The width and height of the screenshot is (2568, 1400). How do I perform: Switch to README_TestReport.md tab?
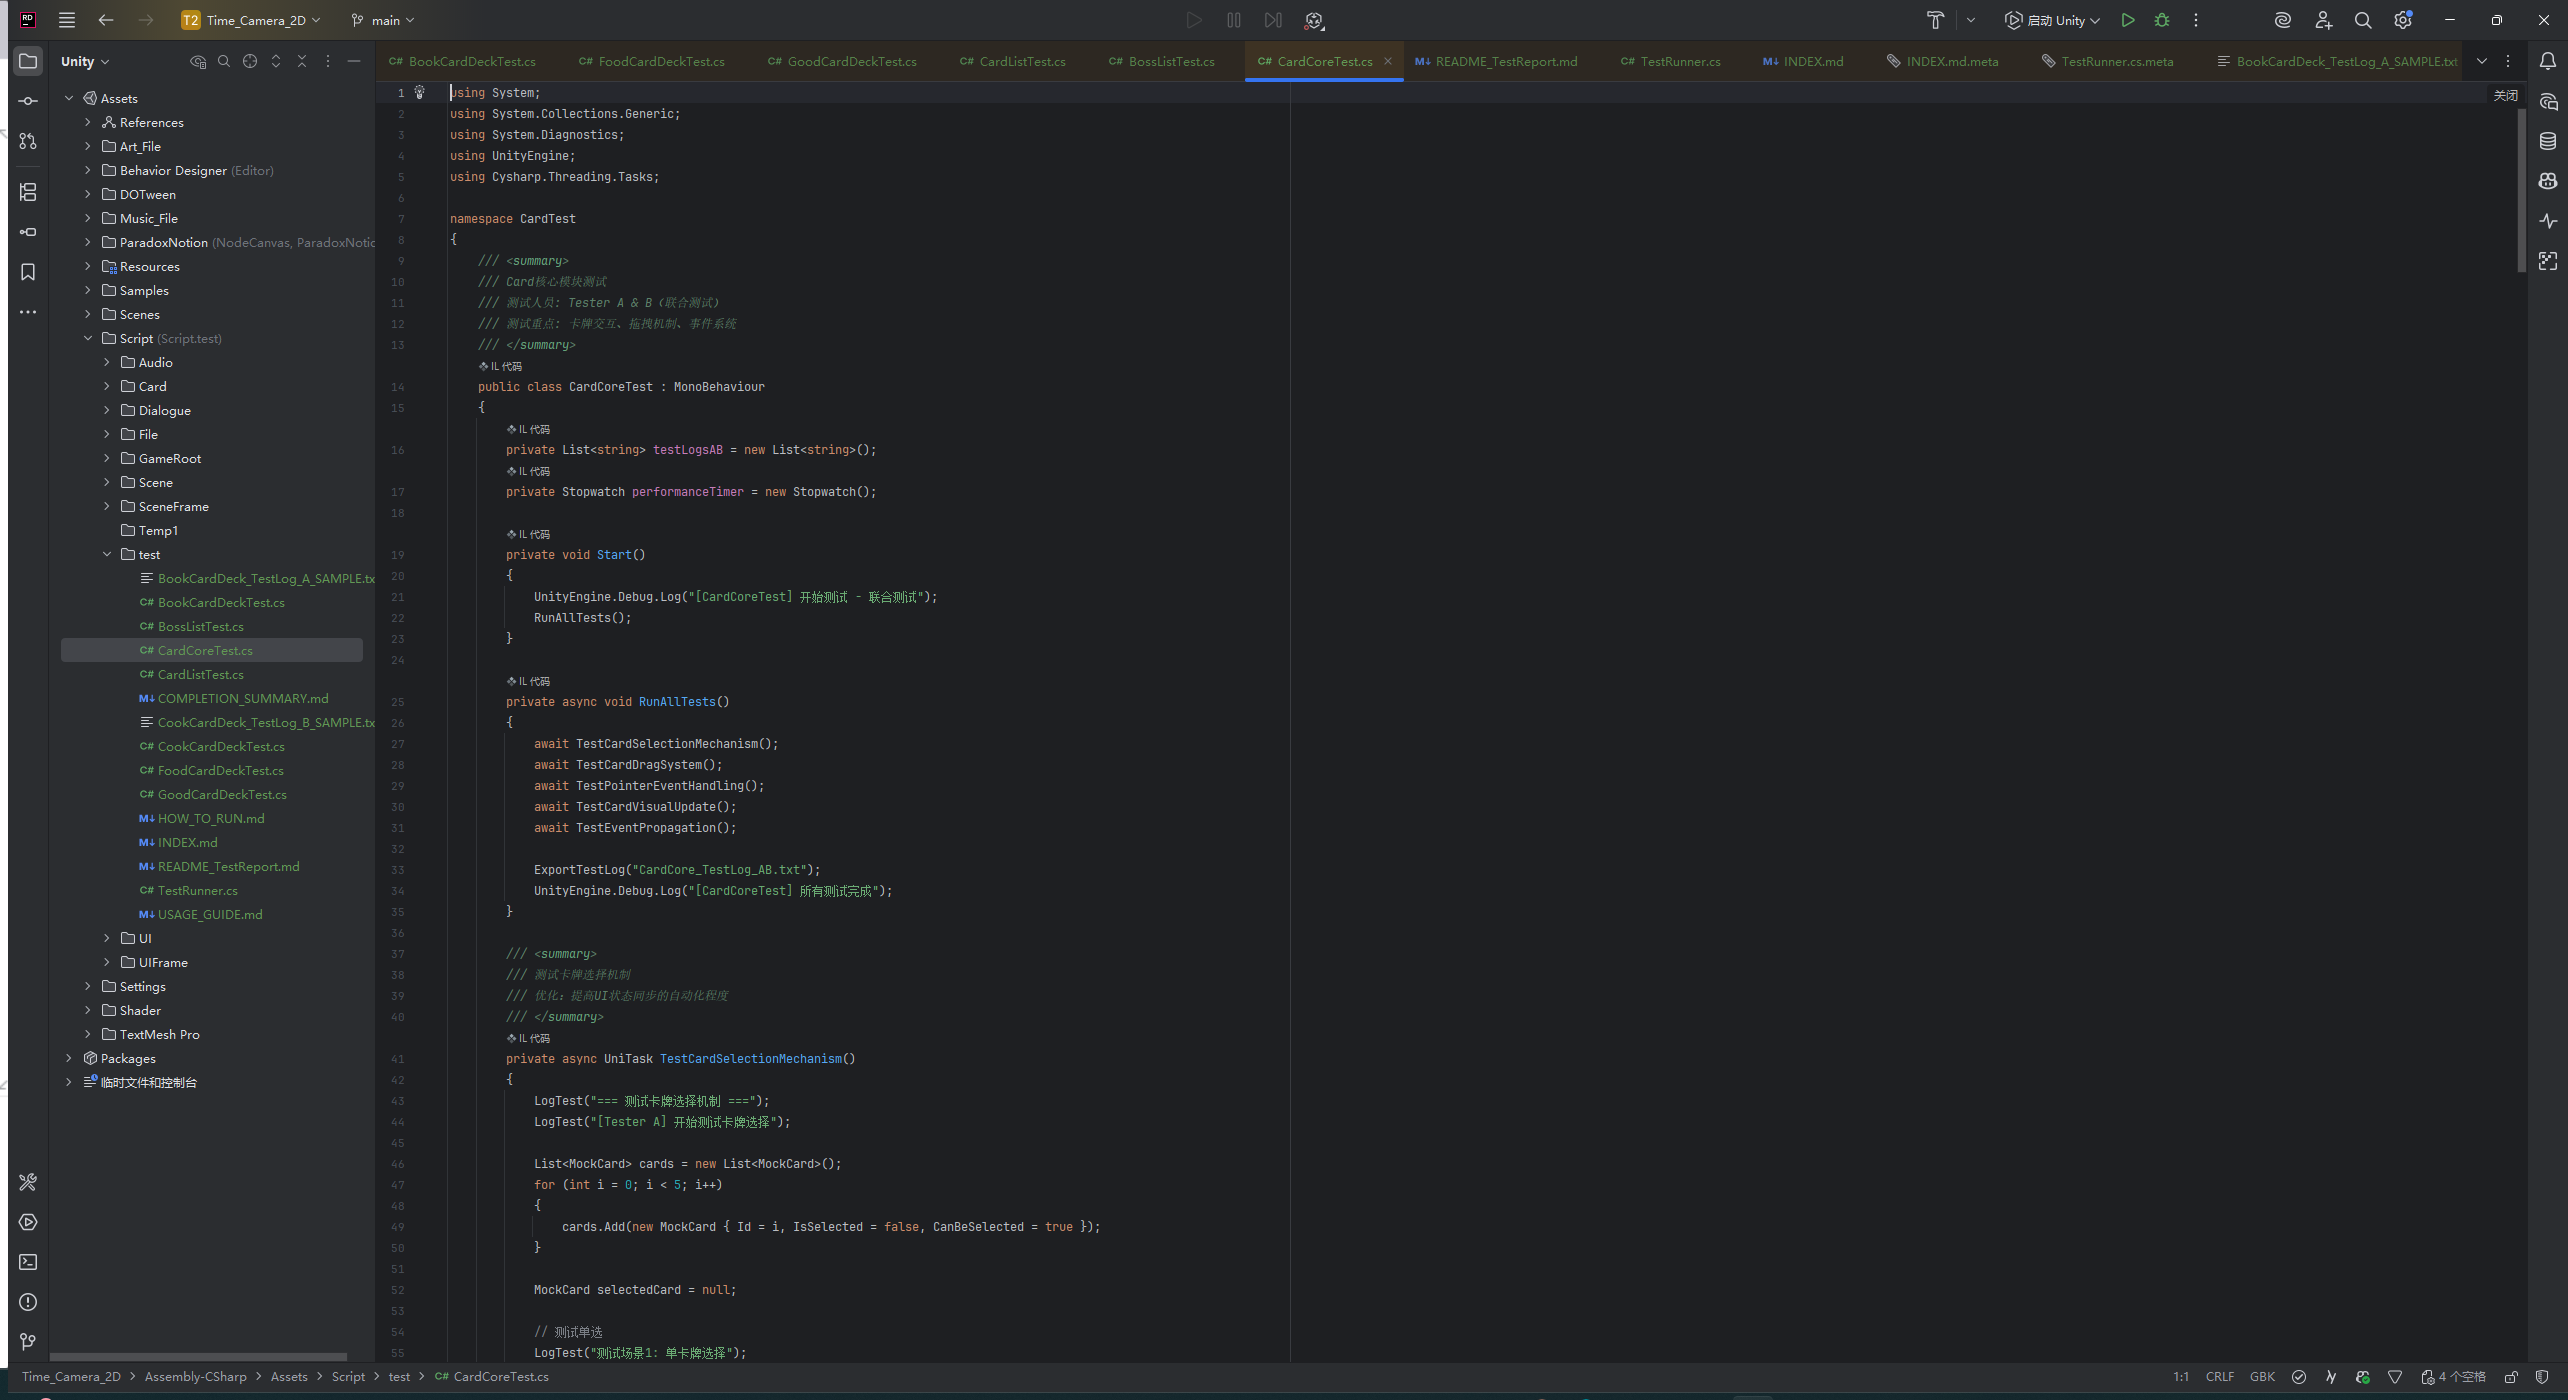(1506, 61)
